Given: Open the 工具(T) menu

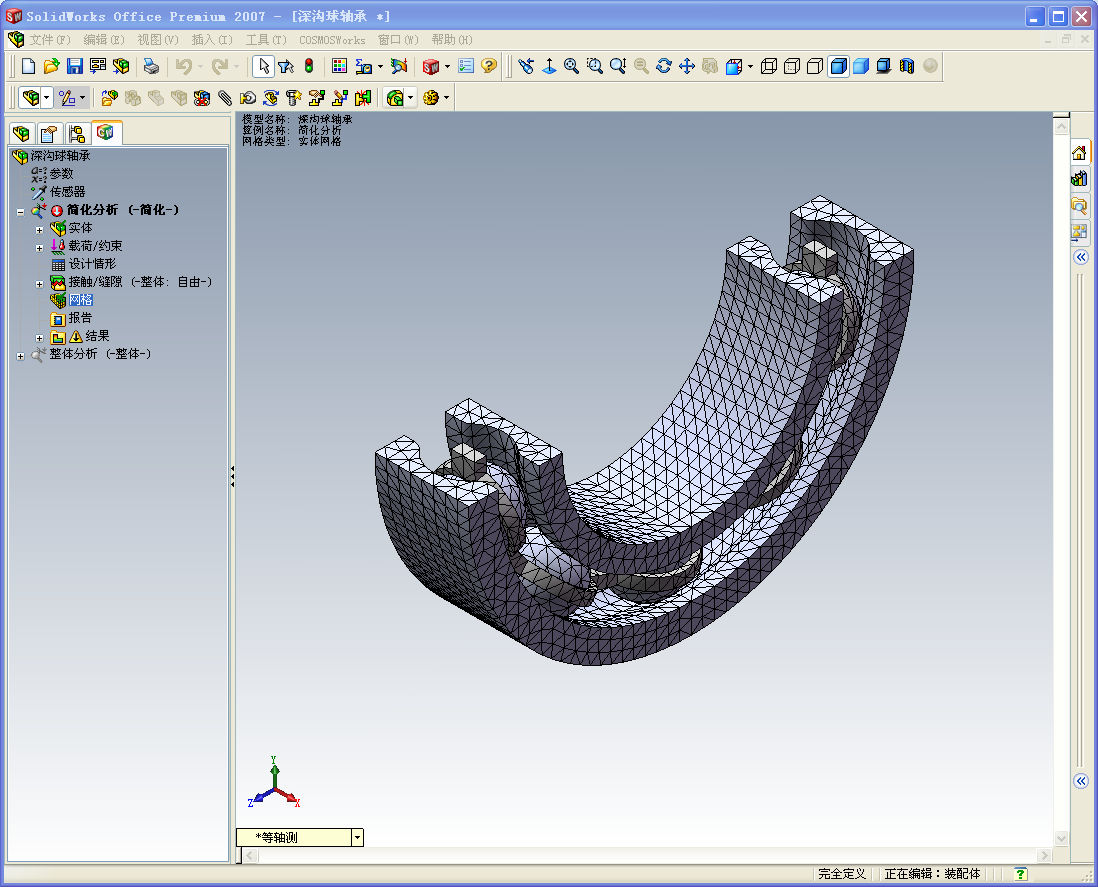Looking at the screenshot, I should [266, 40].
